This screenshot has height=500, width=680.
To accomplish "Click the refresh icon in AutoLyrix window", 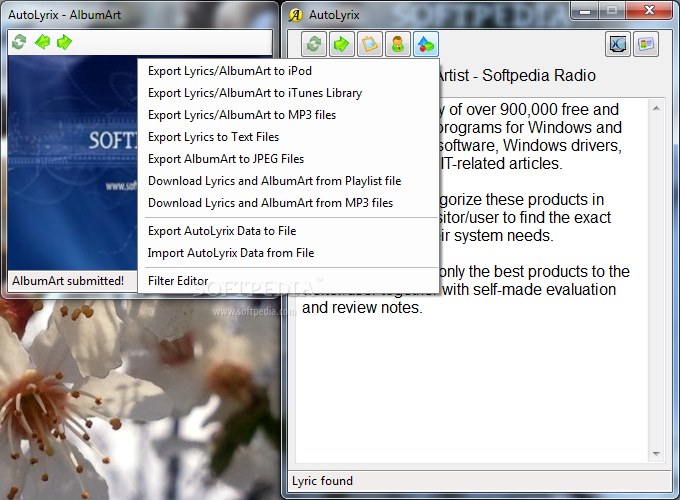I will (314, 44).
